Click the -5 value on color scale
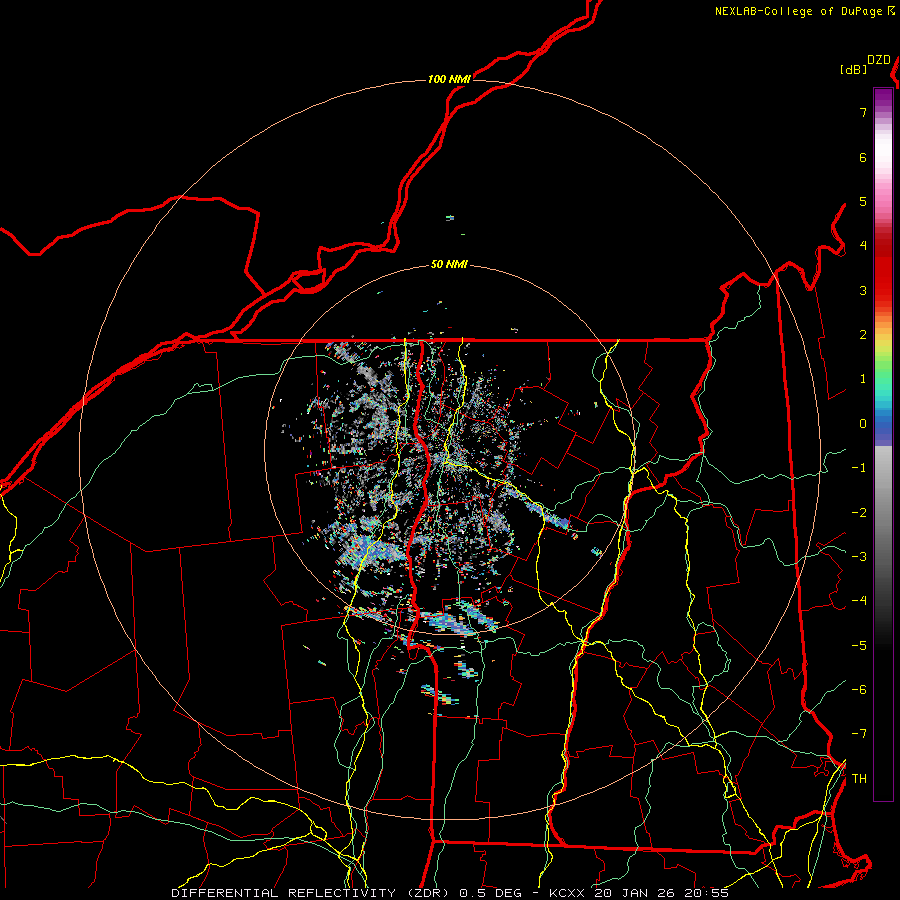This screenshot has height=900, width=900. click(859, 646)
